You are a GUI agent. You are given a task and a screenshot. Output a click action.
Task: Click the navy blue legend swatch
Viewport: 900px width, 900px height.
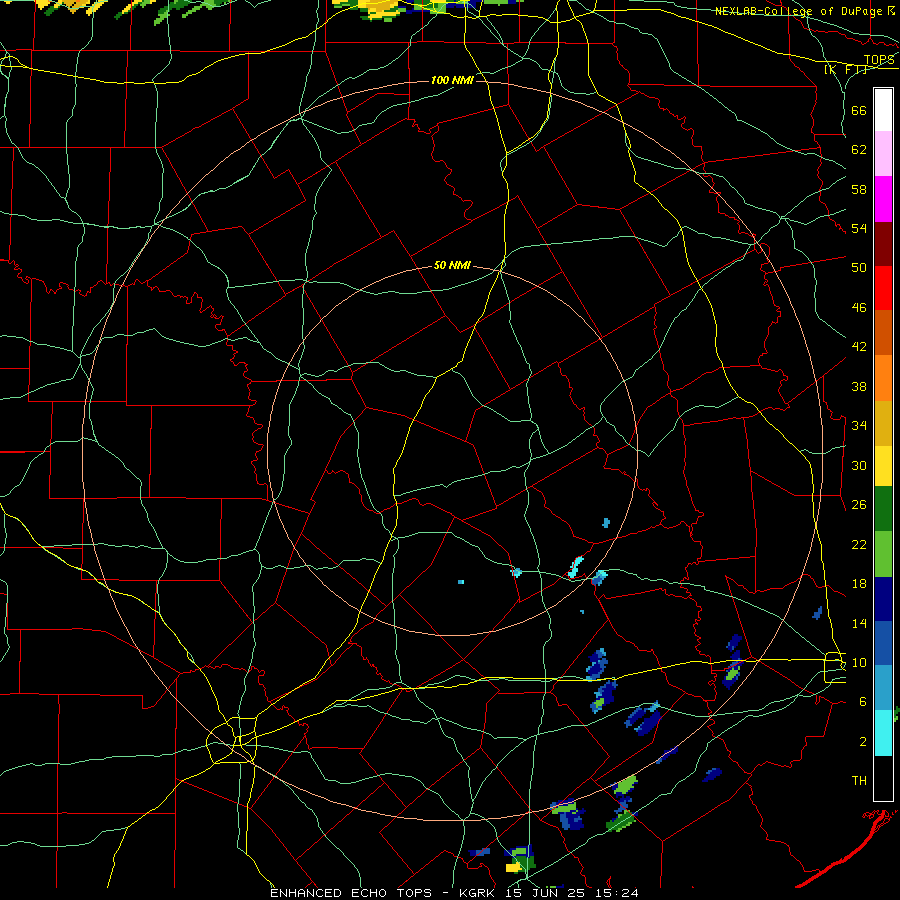[x=883, y=599]
